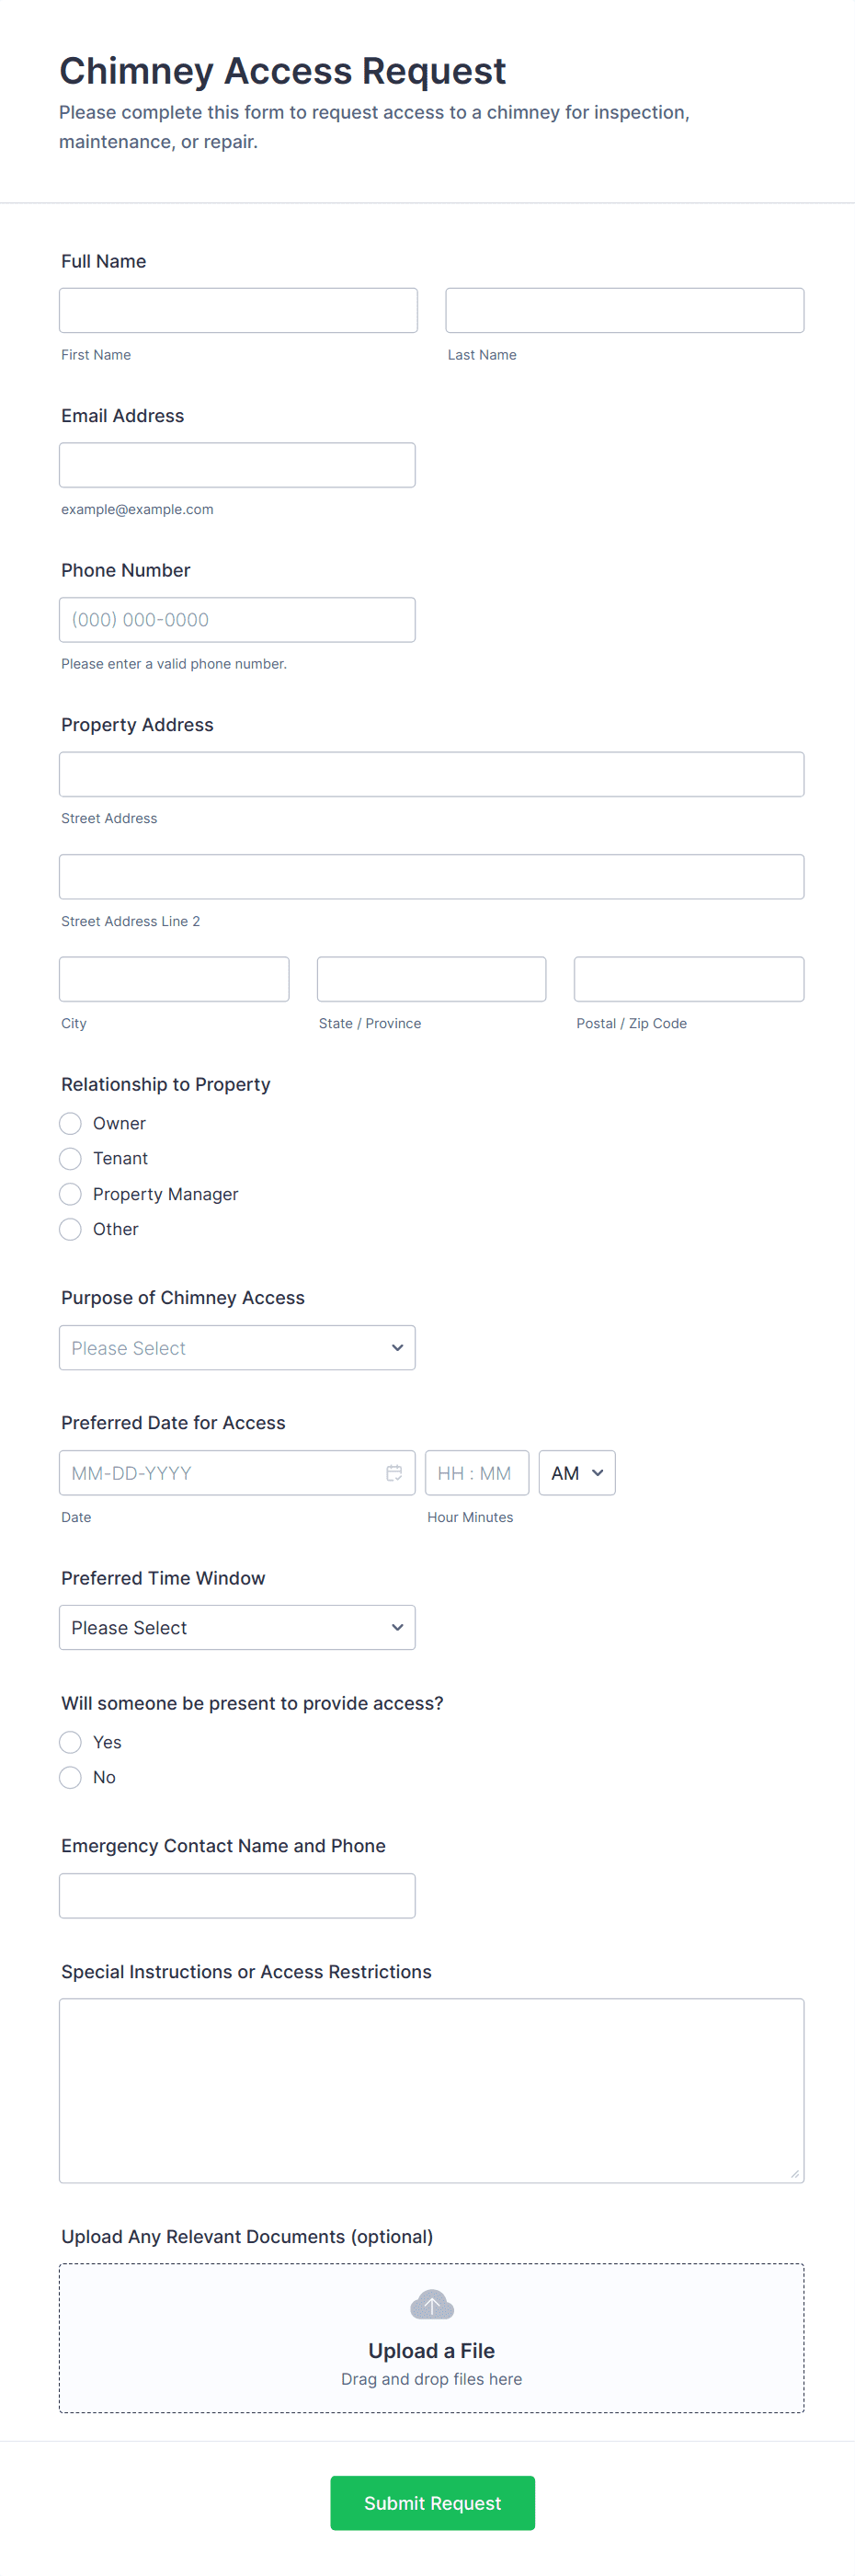Screen dimensions: 855x2576
Task: Click the Submit Request button
Action: coord(432,2502)
